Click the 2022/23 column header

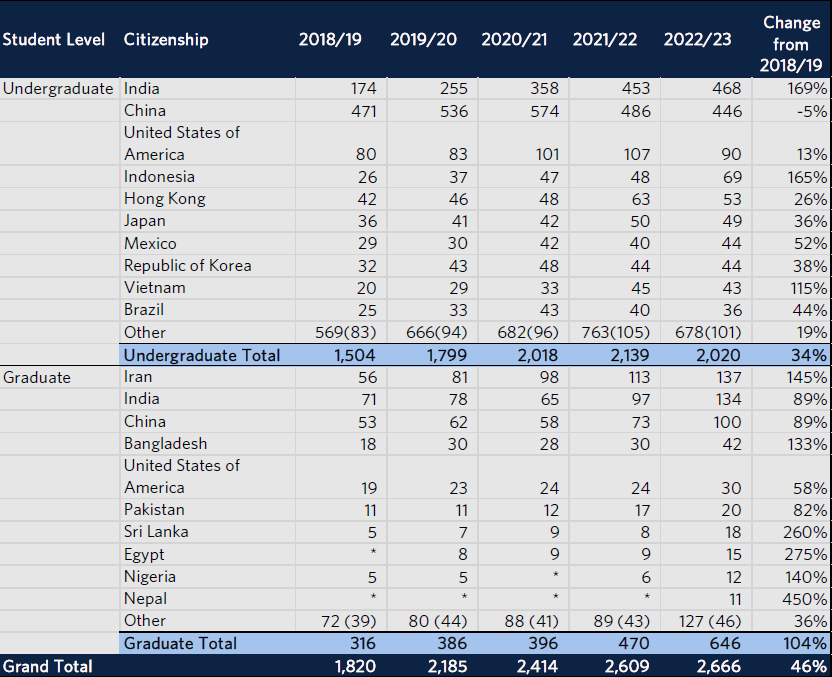tap(697, 39)
